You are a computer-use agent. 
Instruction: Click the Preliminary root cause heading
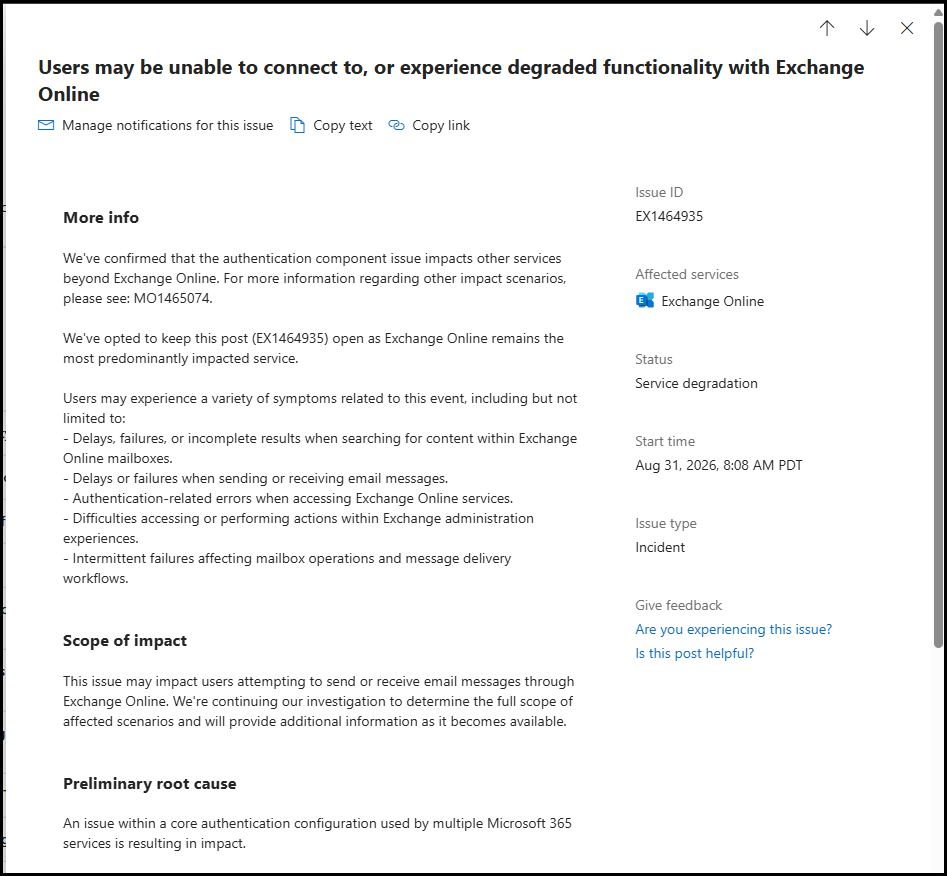(x=150, y=784)
